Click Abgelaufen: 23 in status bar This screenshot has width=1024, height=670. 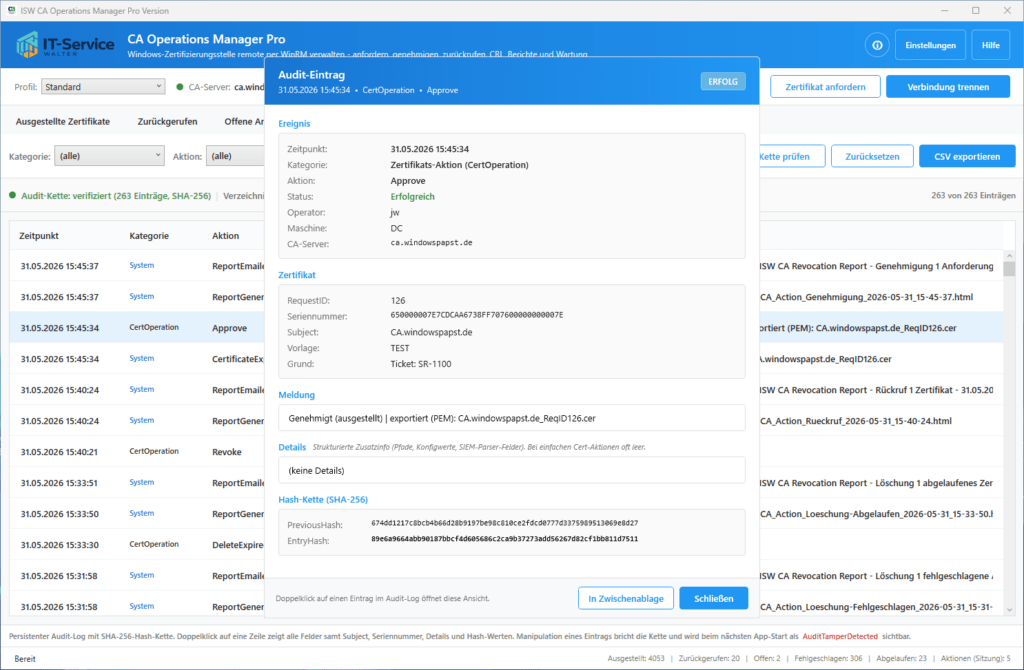(901, 658)
